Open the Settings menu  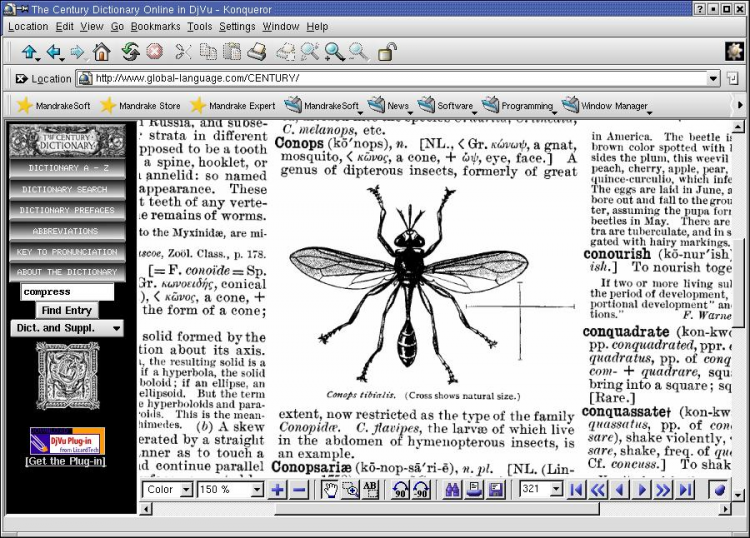[237, 26]
